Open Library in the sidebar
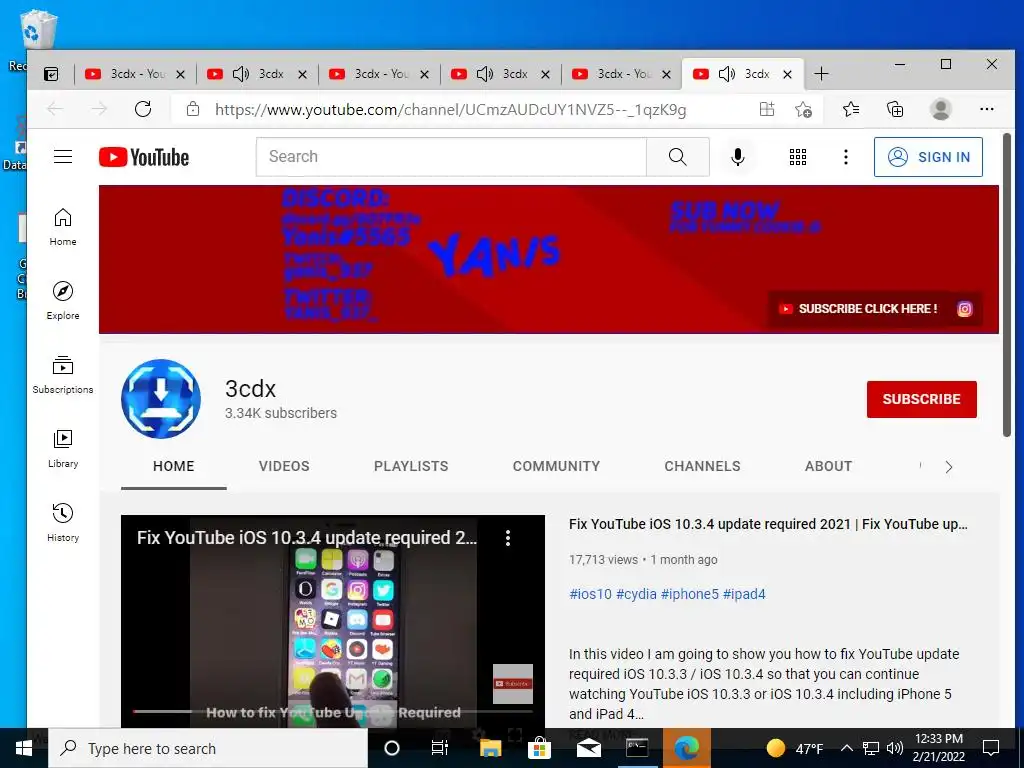The height and width of the screenshot is (768, 1024). pos(63,449)
